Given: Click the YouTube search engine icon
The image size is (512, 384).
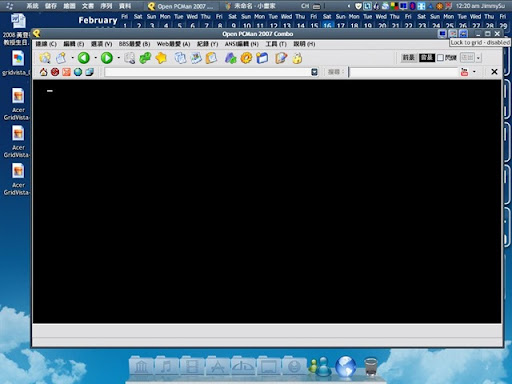Looking at the screenshot, I should pos(464,72).
